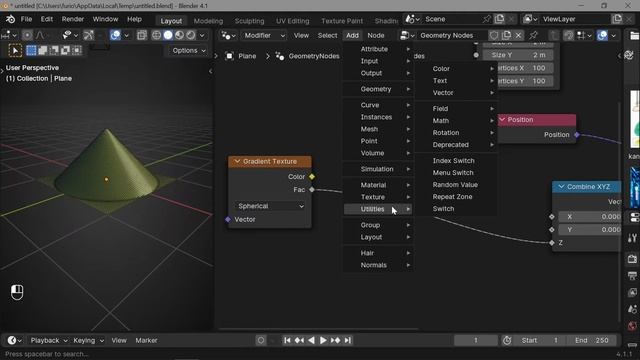Toggle auto keying record button
Viewport: 640px width, 360px height.
(261, 340)
